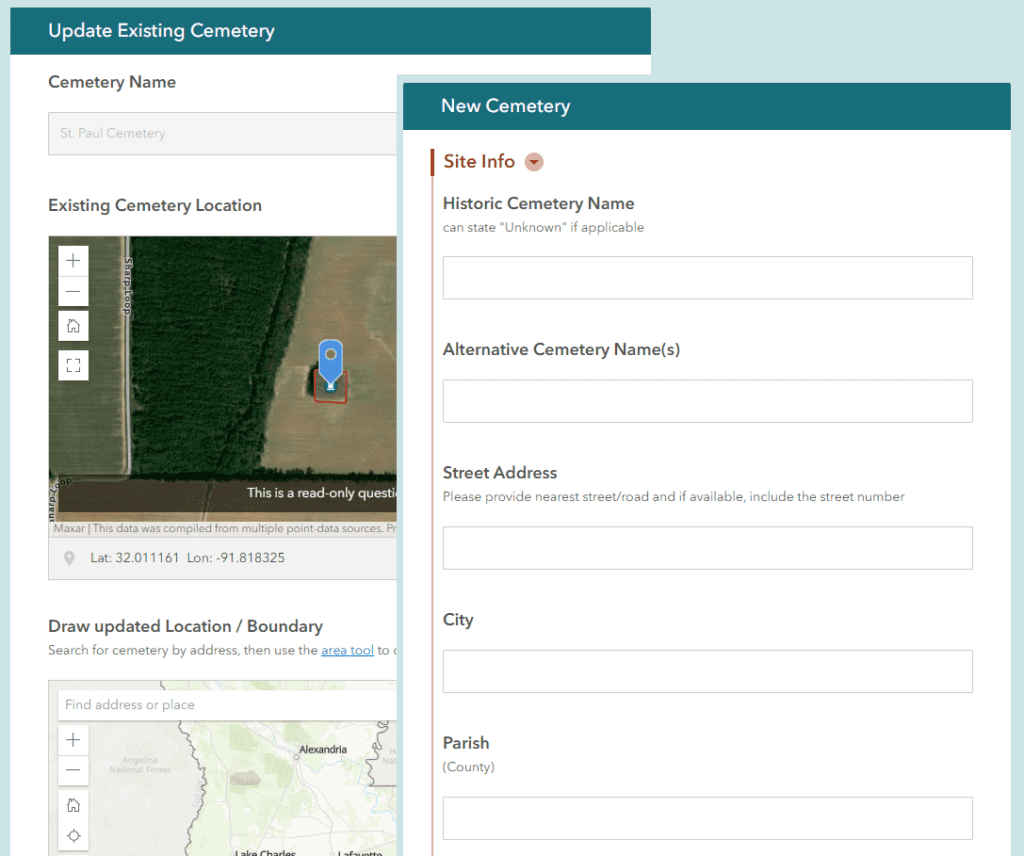Zoom out on the existing cemetery satellite map
This screenshot has width=1024, height=856.
point(73,291)
